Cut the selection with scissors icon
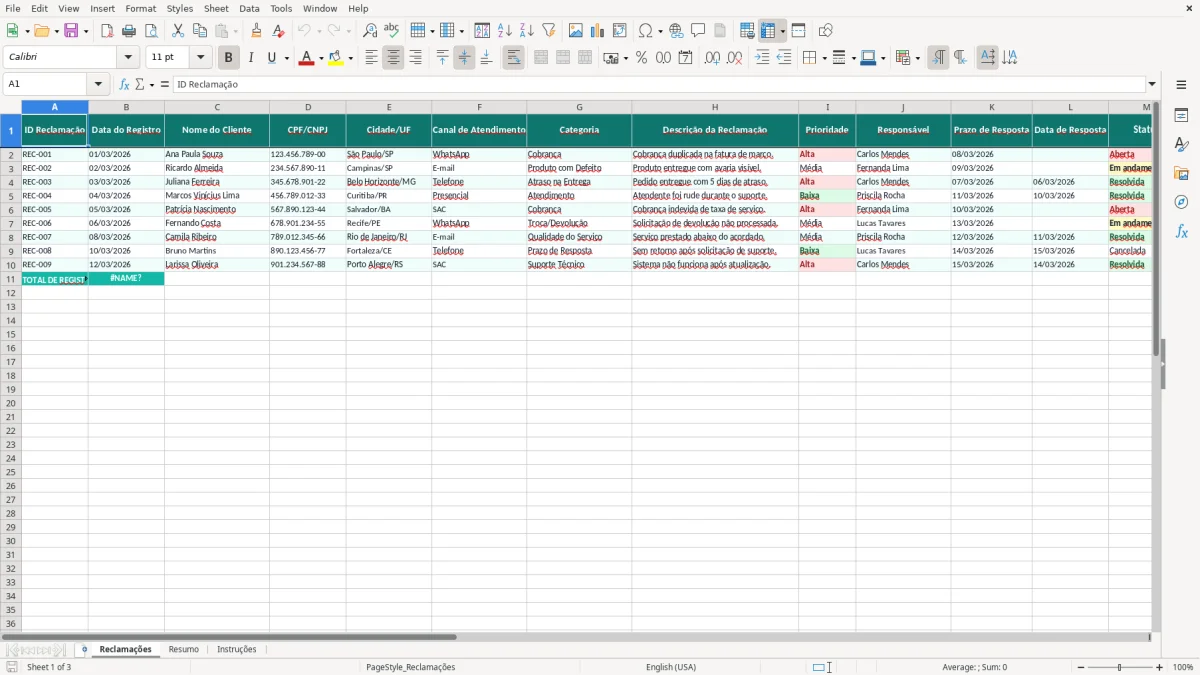The width and height of the screenshot is (1200, 675). (x=178, y=31)
